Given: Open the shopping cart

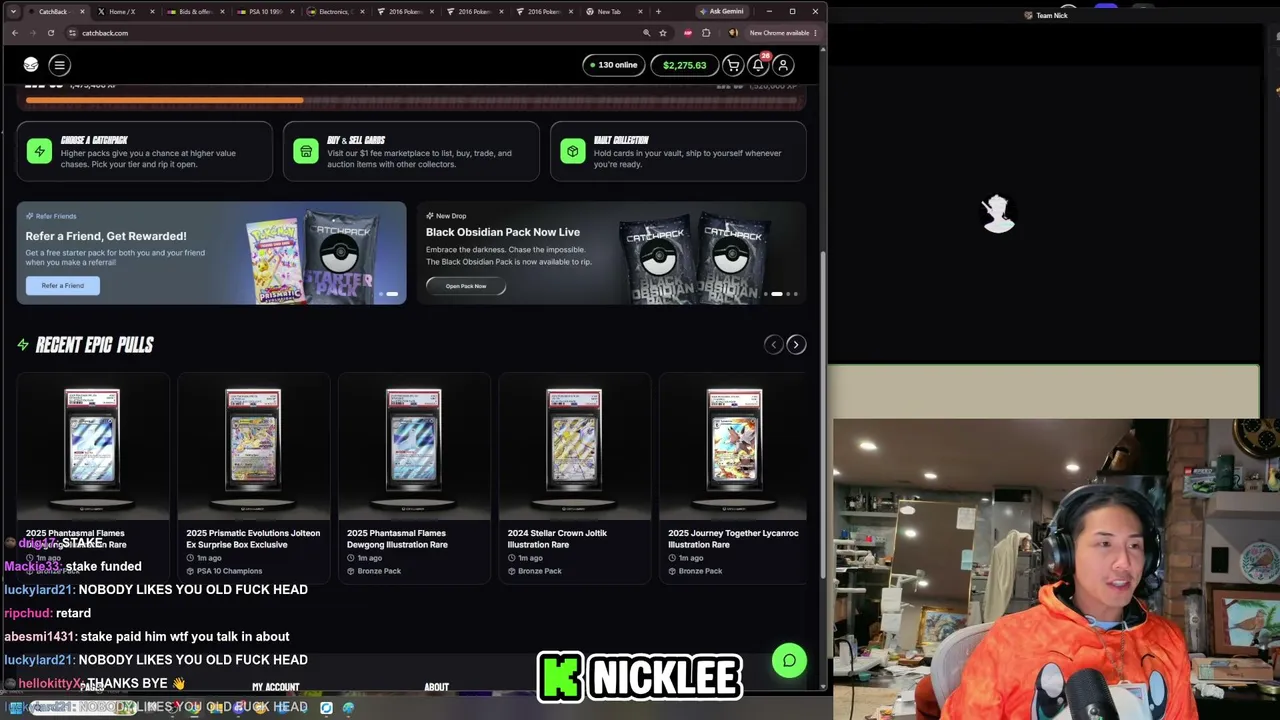Looking at the screenshot, I should [x=733, y=65].
